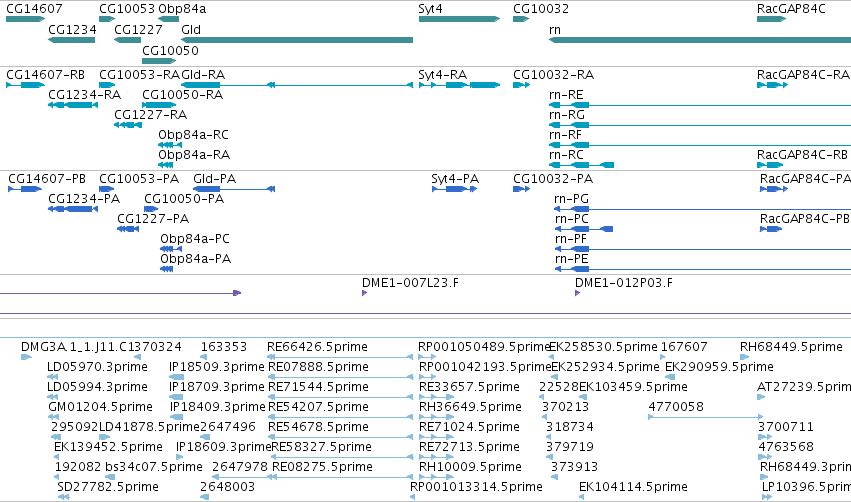Click the Obp84a gene label
Screen dimensions: 851x502
tap(182, 9)
